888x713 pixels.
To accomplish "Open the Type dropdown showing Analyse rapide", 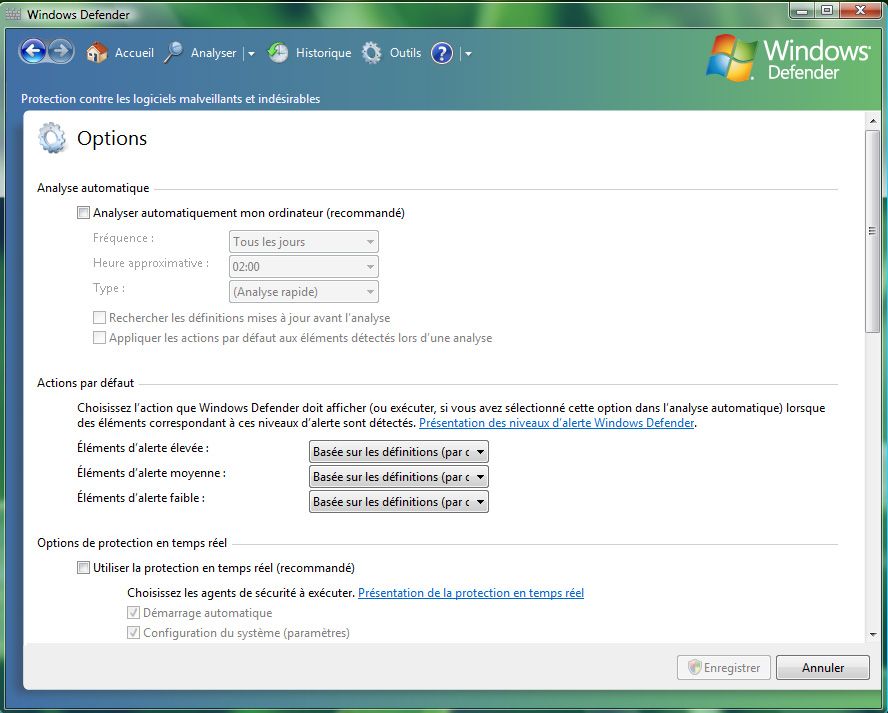I will click(304, 292).
